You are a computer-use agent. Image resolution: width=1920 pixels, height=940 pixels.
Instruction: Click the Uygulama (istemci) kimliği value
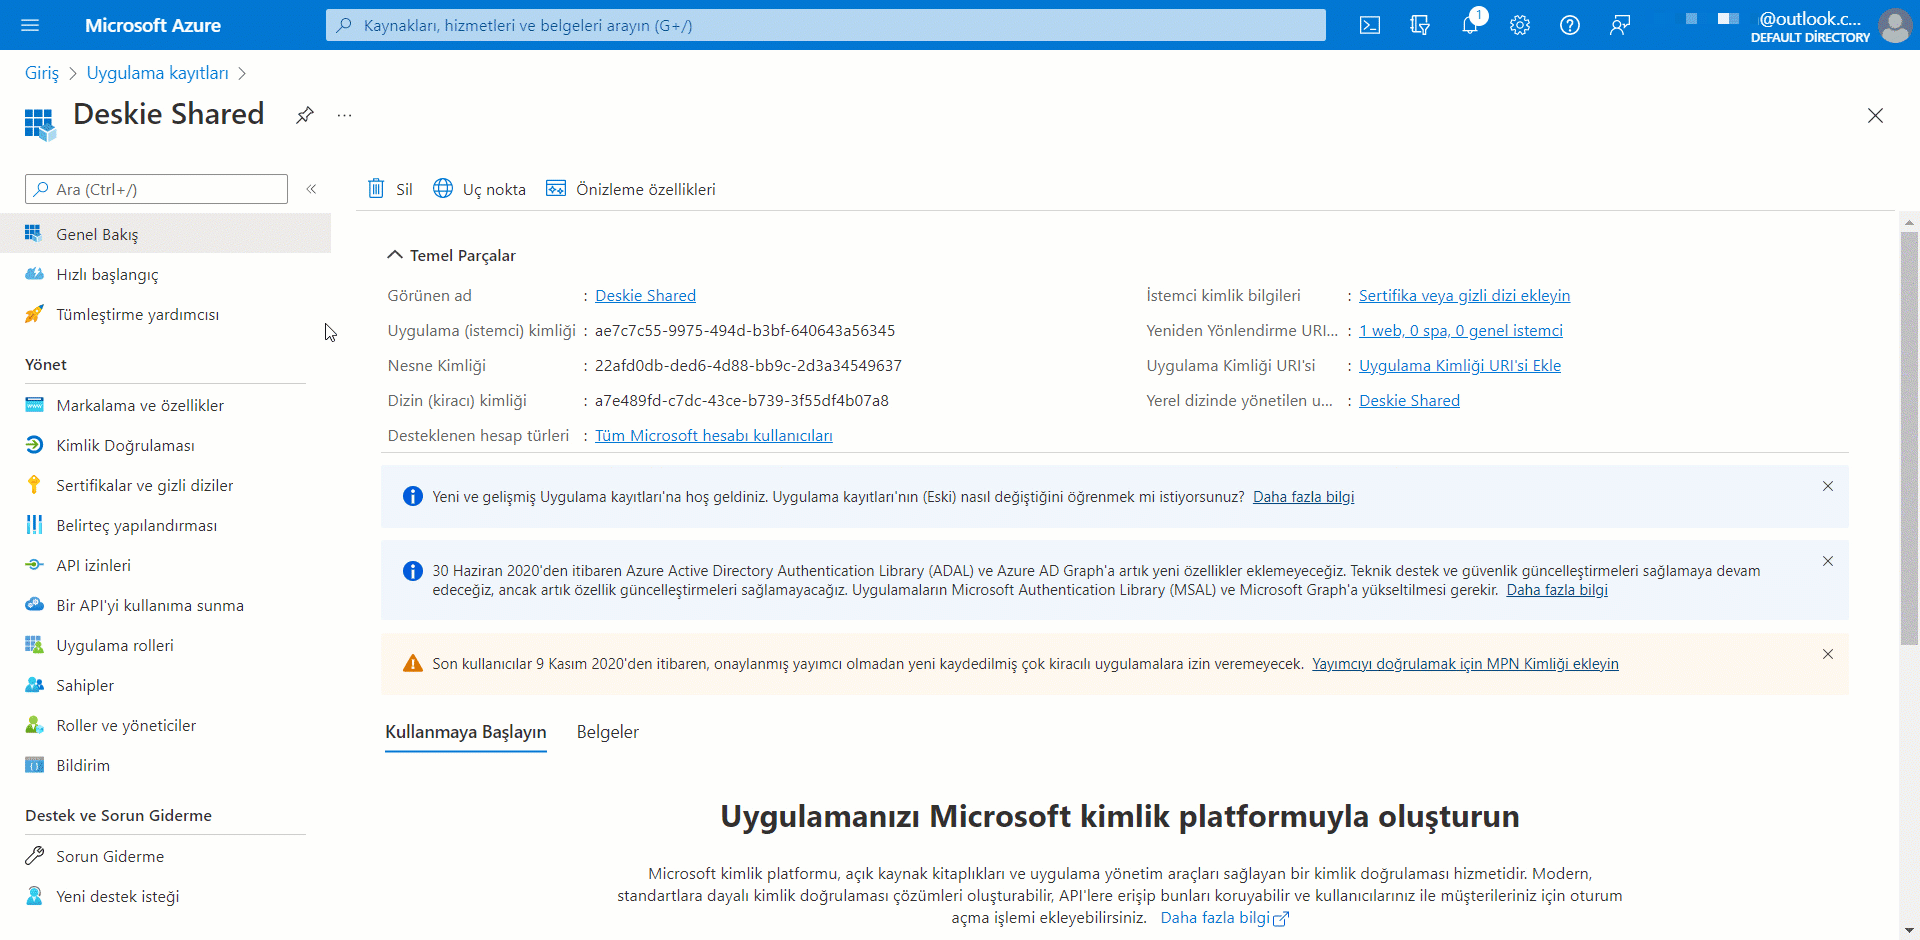coord(745,330)
